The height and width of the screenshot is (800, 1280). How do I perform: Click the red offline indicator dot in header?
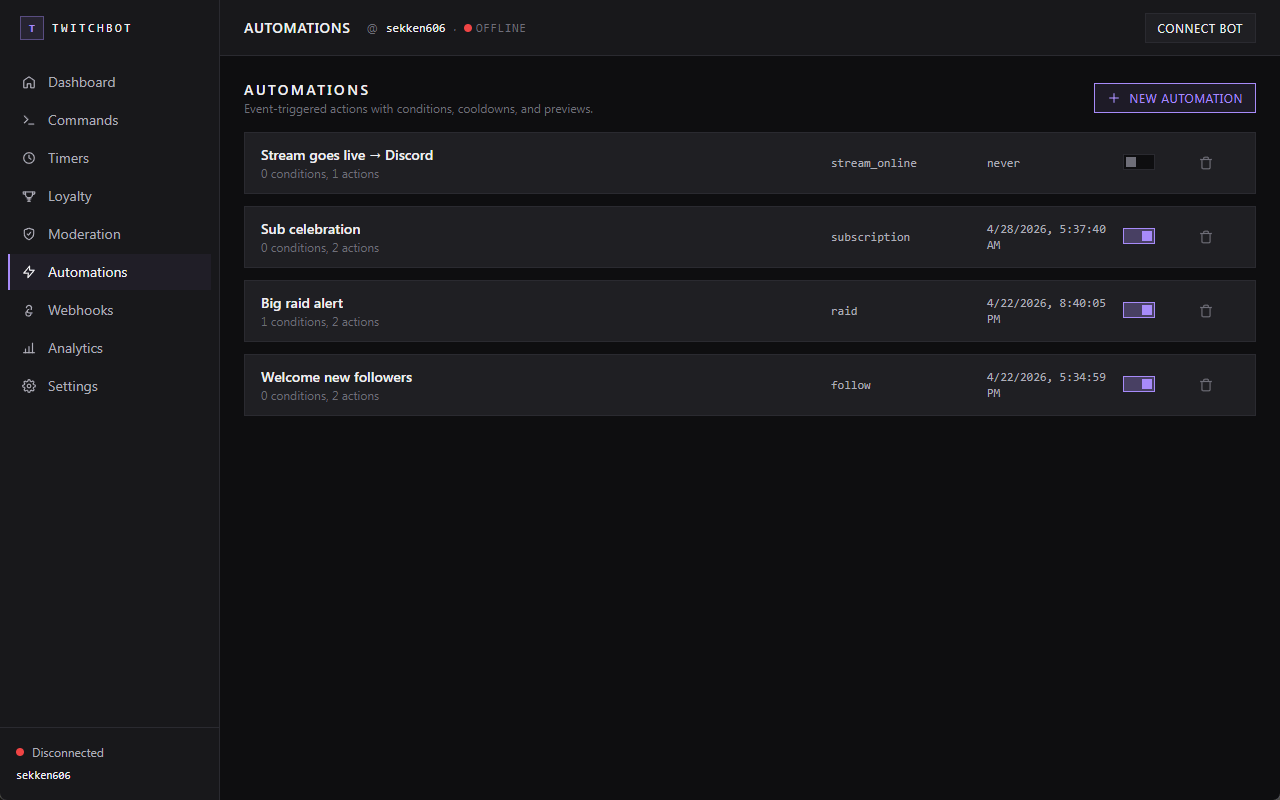pyautogui.click(x=468, y=28)
